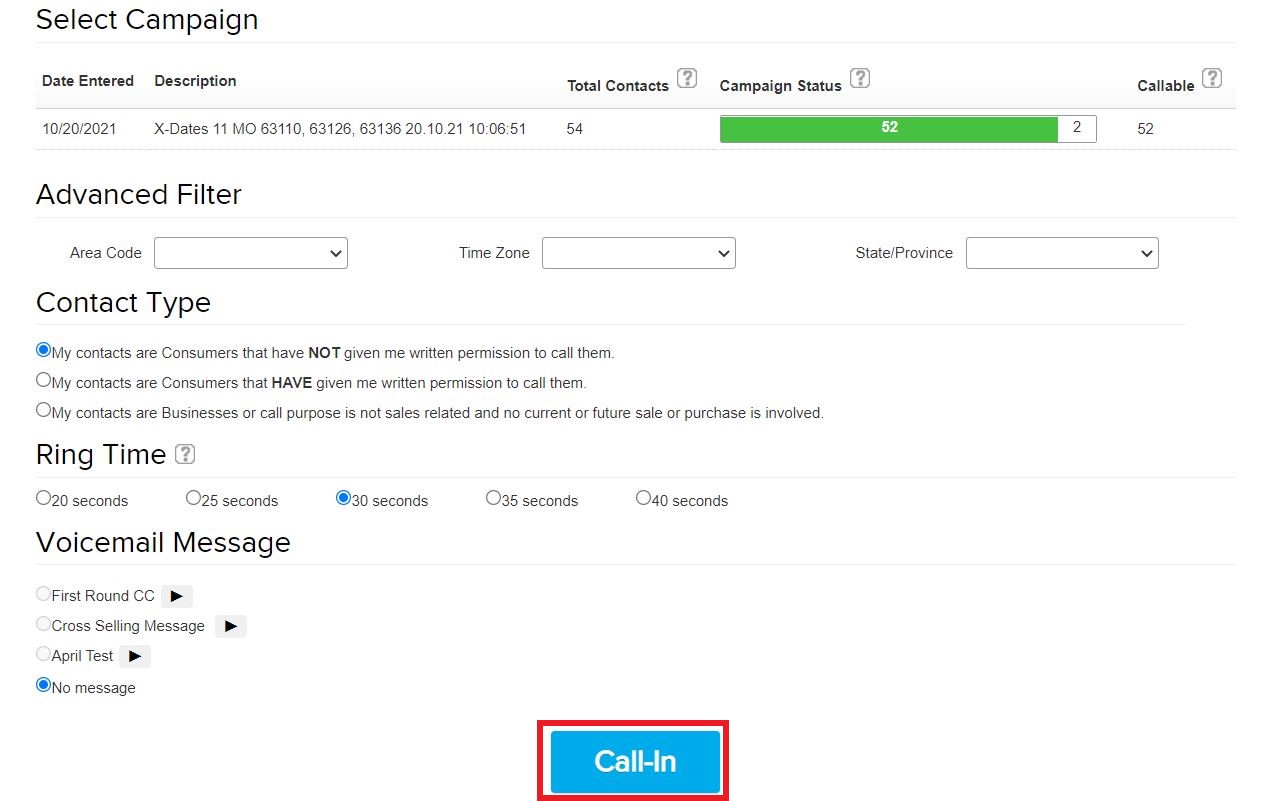Play the First Round CC voicemail
Screen dimensions: 1263x801
(x=177, y=596)
